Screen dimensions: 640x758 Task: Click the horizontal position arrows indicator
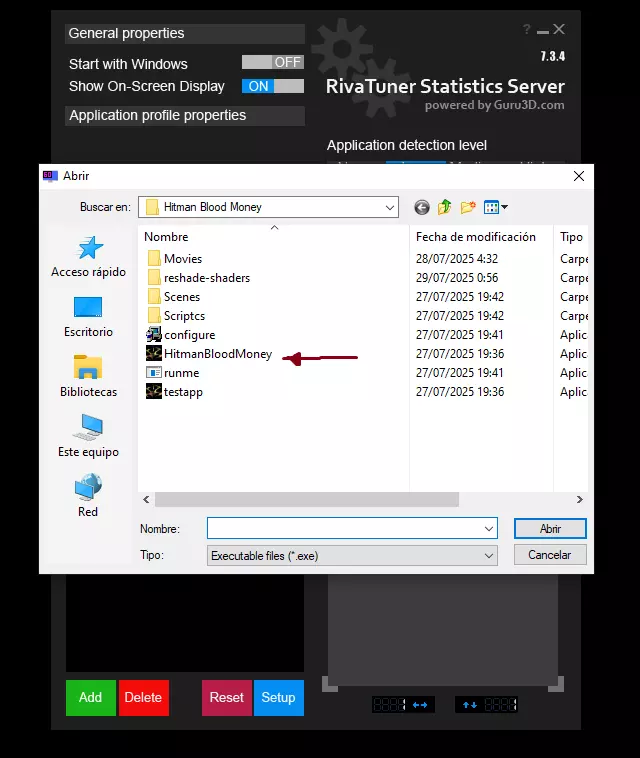point(420,705)
